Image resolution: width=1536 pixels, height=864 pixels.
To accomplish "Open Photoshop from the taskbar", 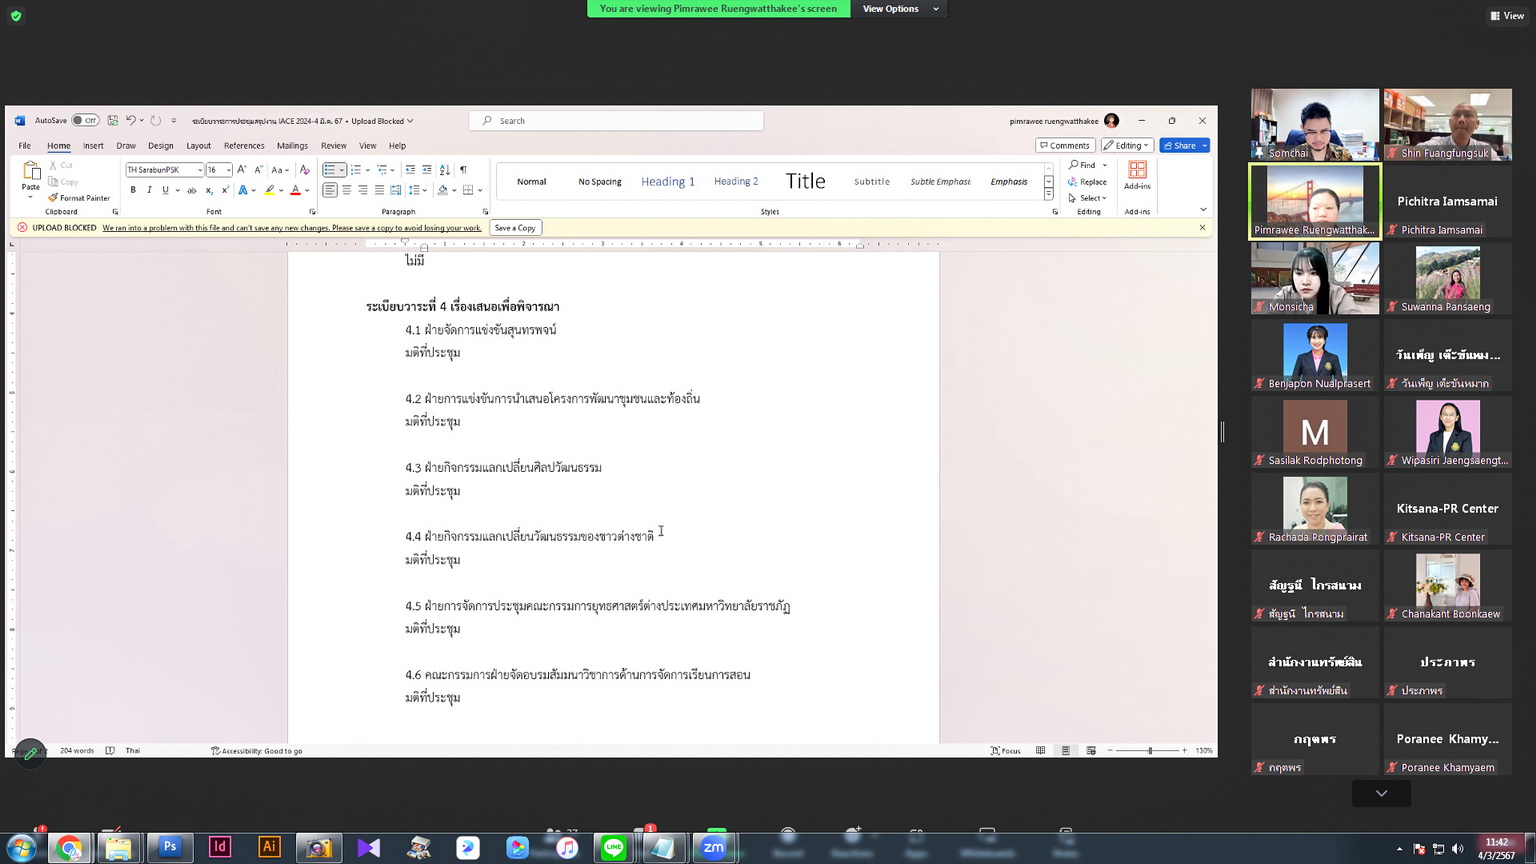I will tap(170, 847).
